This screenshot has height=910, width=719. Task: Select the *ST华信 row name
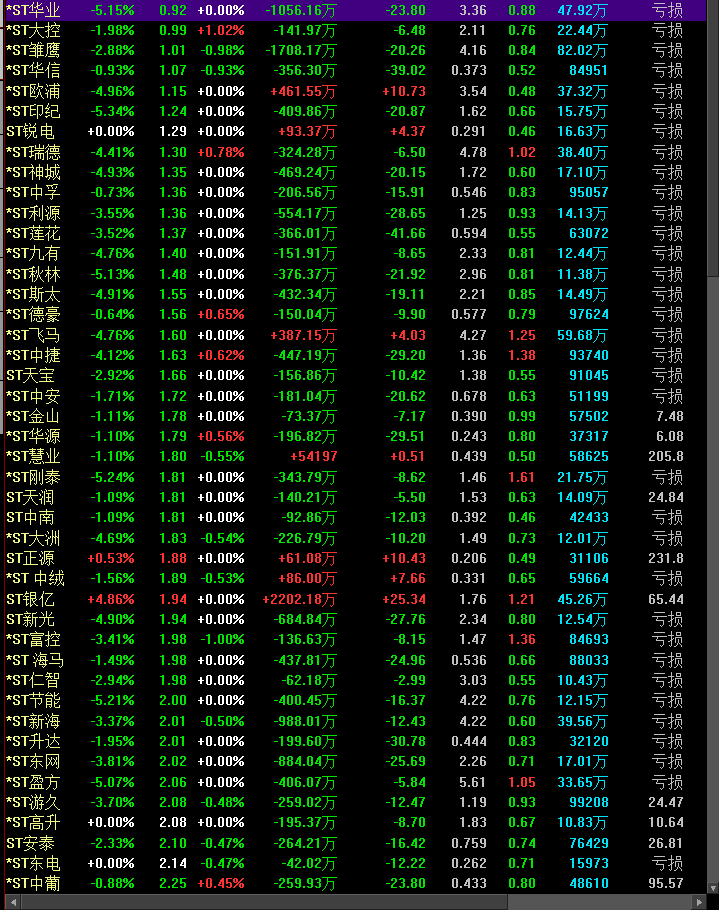(32, 71)
